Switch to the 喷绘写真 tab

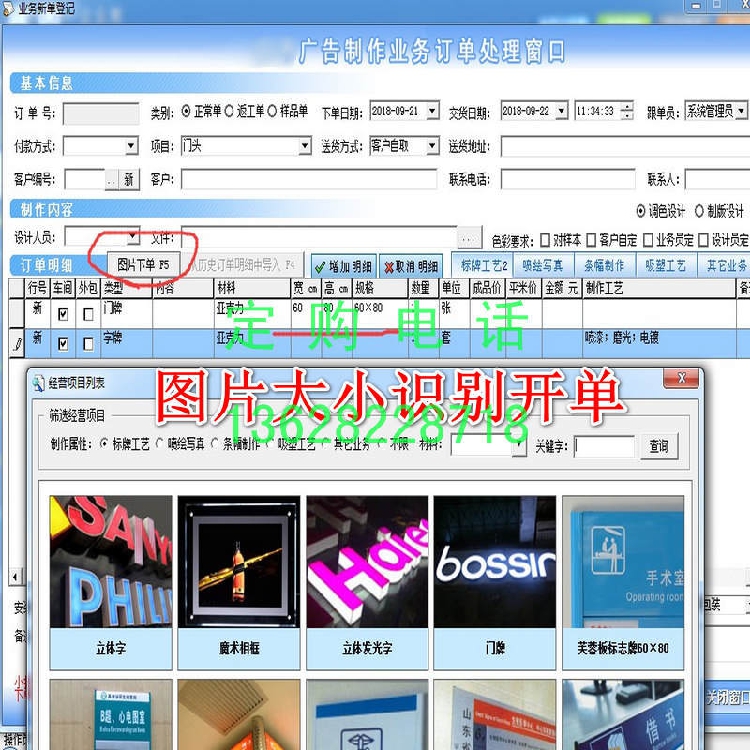[x=543, y=266]
